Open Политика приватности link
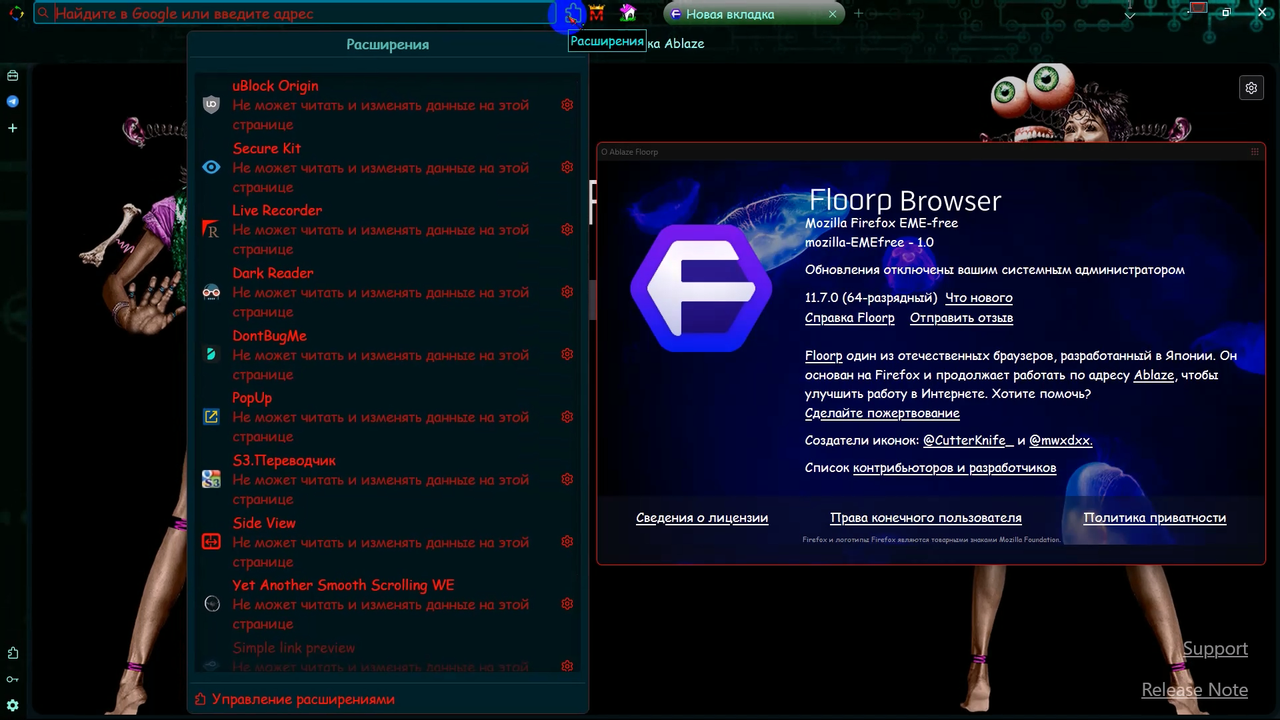 point(1155,518)
